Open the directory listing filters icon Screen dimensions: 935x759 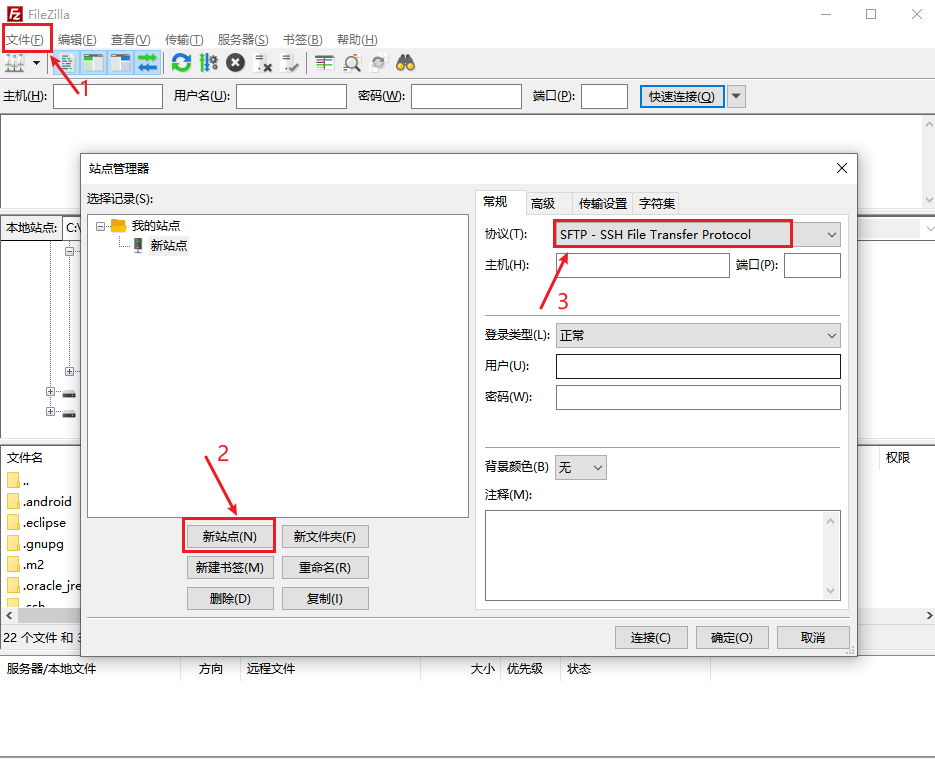tap(324, 63)
